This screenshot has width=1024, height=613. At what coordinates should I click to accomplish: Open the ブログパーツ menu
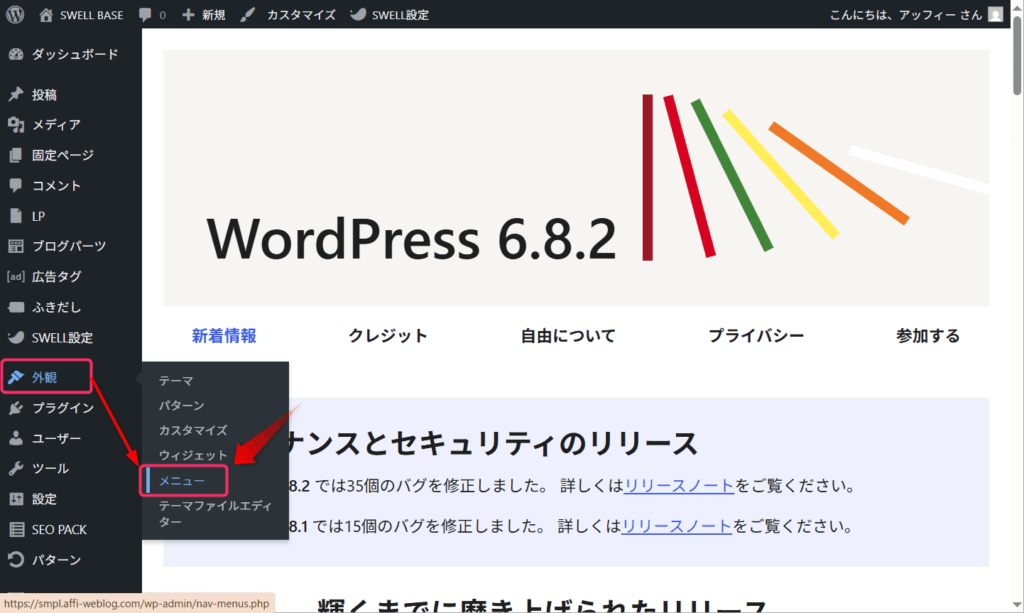point(71,246)
